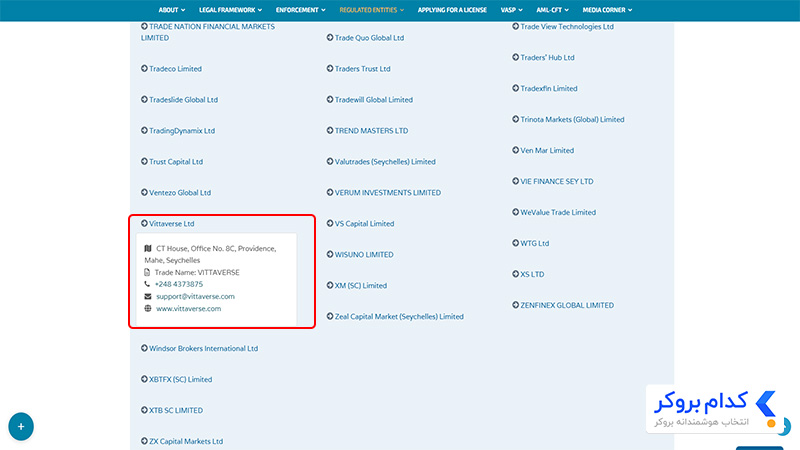Expand Valutrades (Seychelles) Limited entry
Image resolution: width=800 pixels, height=450 pixels.
pos(381,161)
